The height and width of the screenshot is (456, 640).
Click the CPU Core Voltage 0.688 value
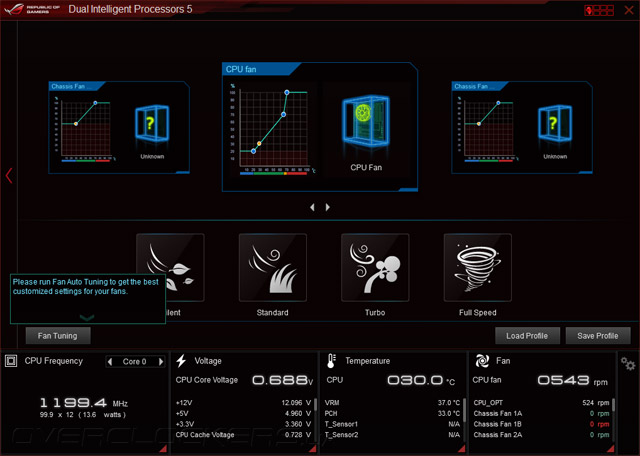pyautogui.click(x=282, y=380)
